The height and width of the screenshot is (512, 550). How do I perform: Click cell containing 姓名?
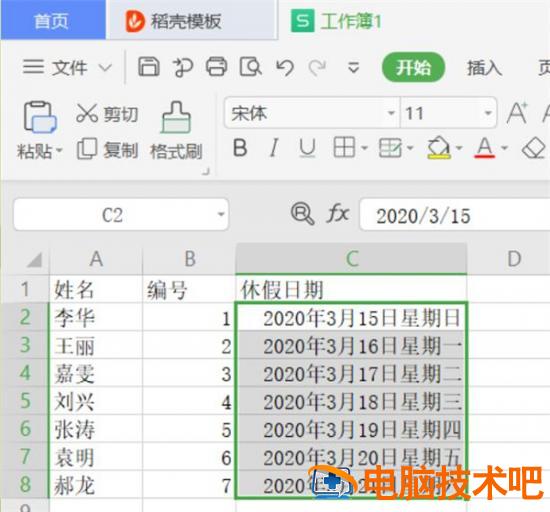tap(96, 290)
